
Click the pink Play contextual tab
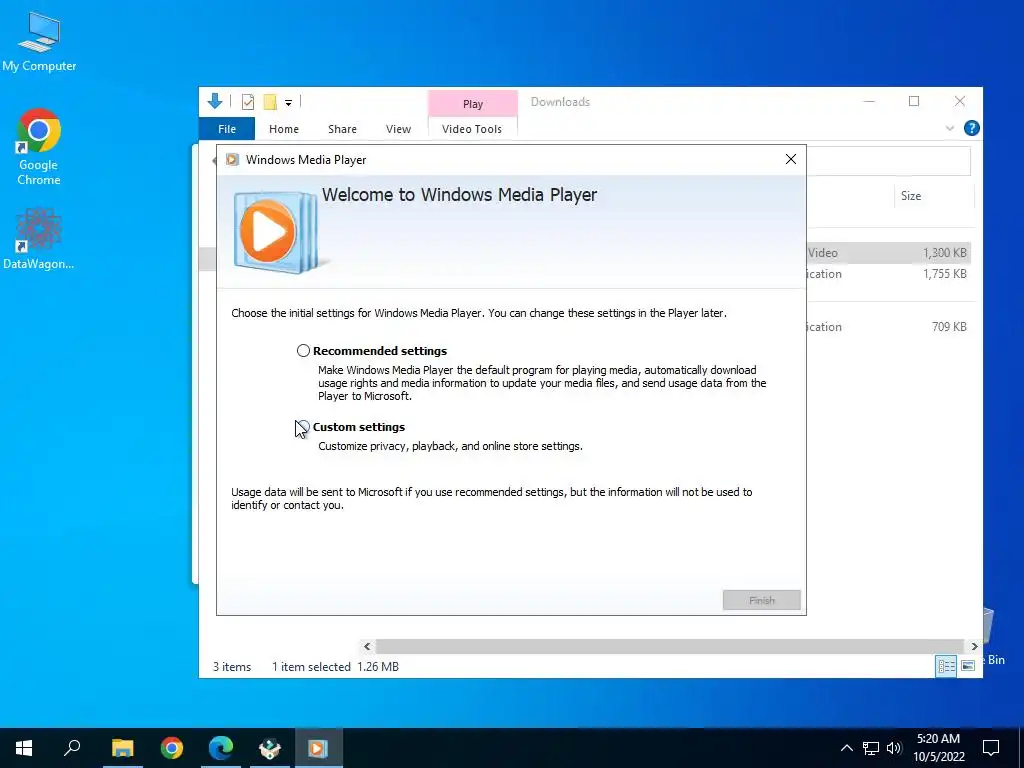473,104
